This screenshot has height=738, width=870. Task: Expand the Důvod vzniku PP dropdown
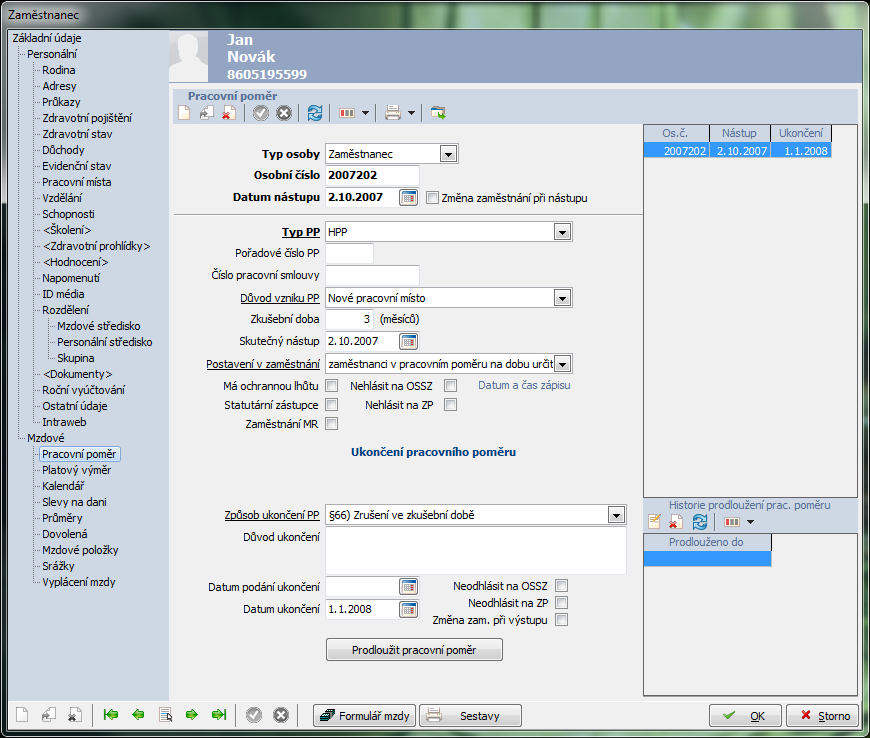(x=563, y=298)
